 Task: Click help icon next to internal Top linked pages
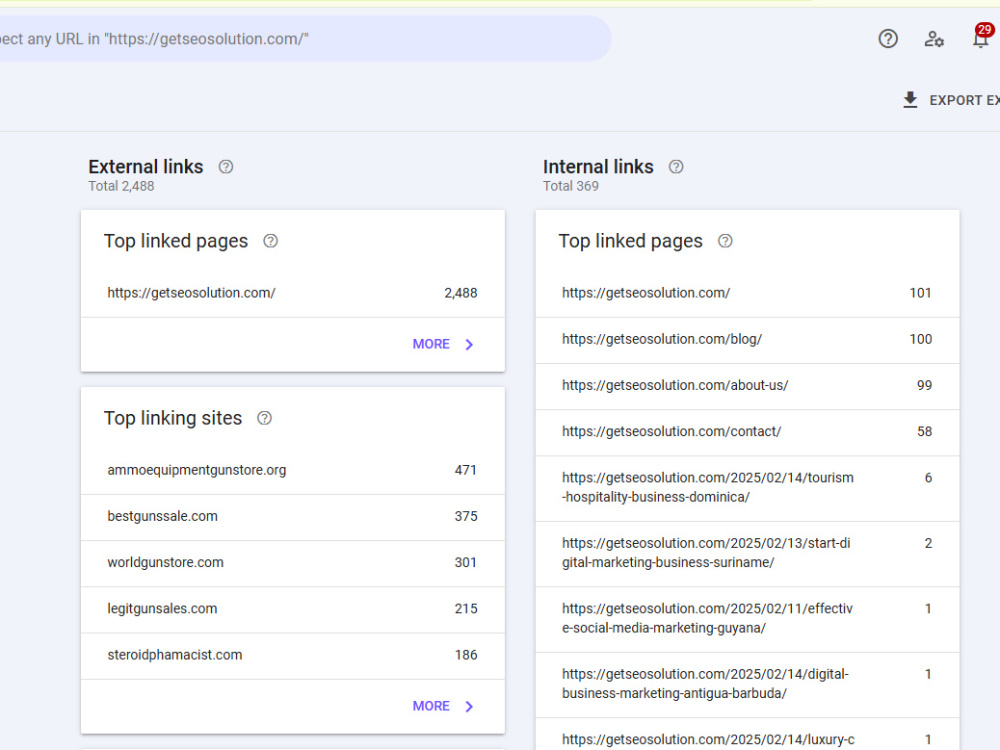[725, 241]
